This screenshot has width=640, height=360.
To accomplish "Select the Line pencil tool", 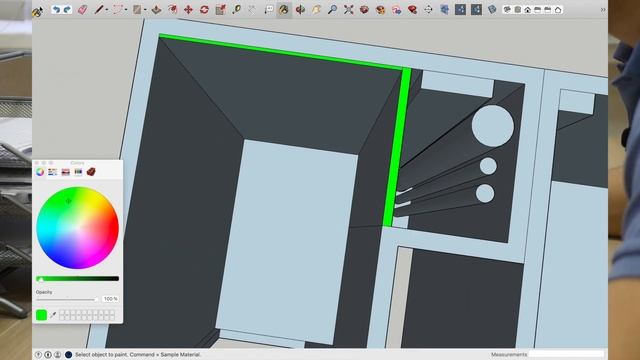I will pyautogui.click(x=98, y=9).
